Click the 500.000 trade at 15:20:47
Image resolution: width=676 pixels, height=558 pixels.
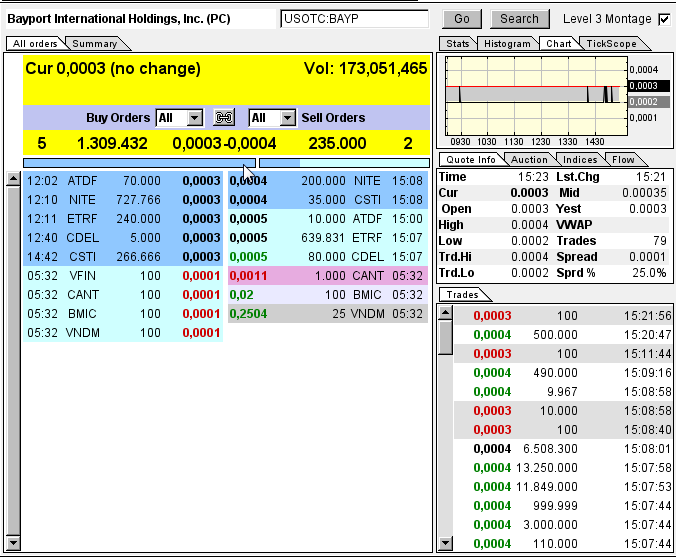[x=563, y=335]
